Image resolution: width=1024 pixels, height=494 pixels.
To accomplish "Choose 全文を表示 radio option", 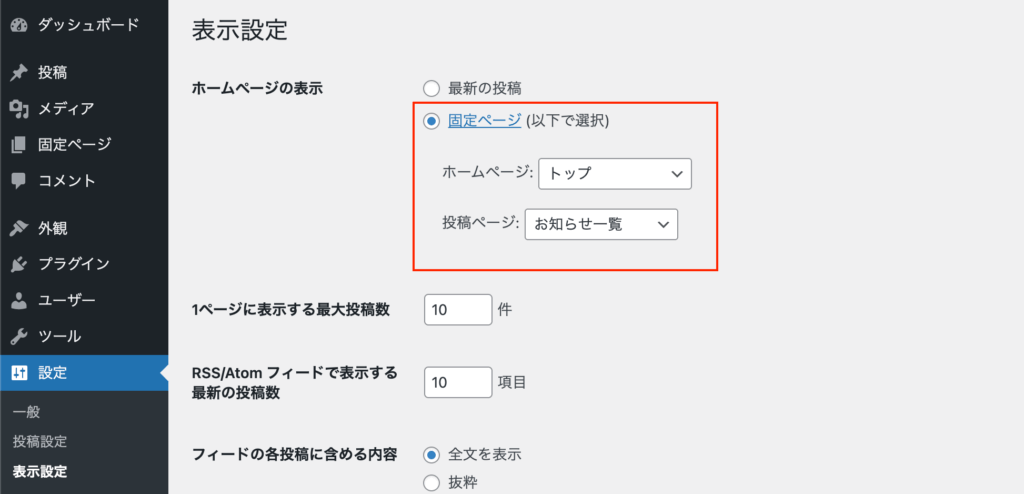I will pyautogui.click(x=432, y=454).
